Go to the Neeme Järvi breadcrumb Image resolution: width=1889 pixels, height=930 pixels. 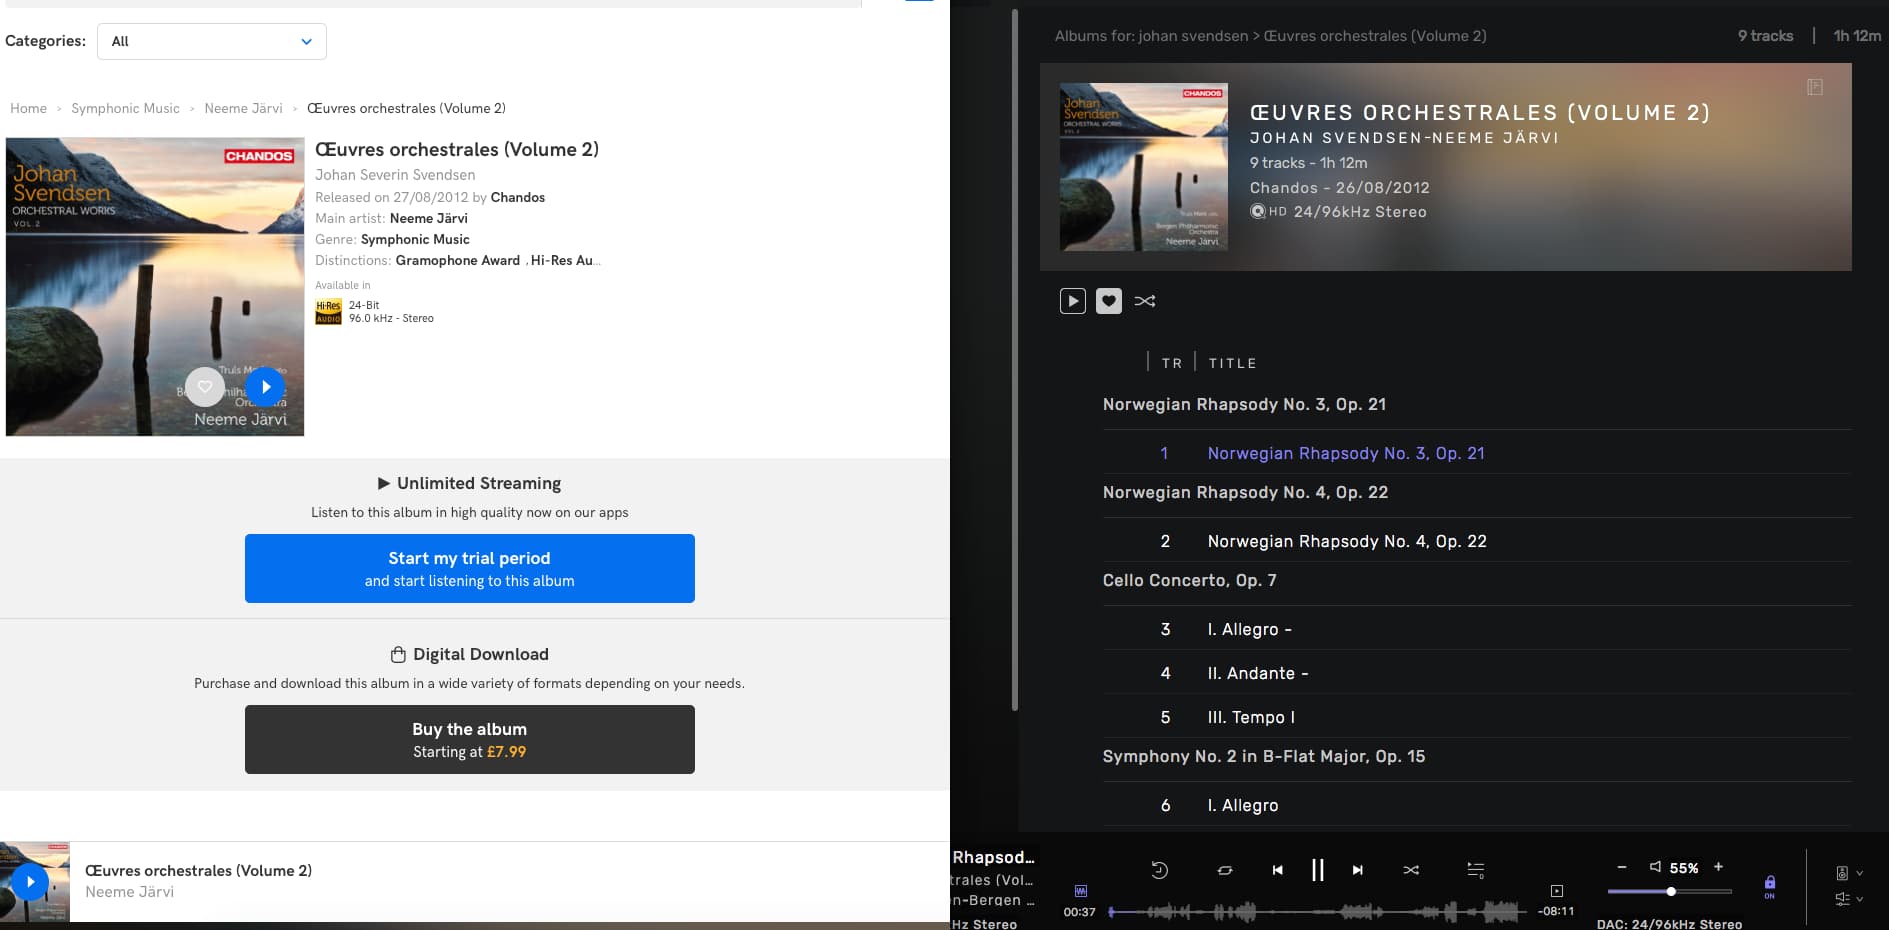243,108
